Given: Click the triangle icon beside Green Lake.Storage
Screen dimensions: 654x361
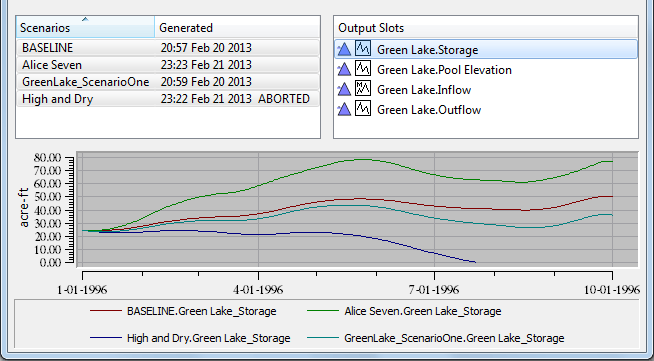Looking at the screenshot, I should coord(344,49).
